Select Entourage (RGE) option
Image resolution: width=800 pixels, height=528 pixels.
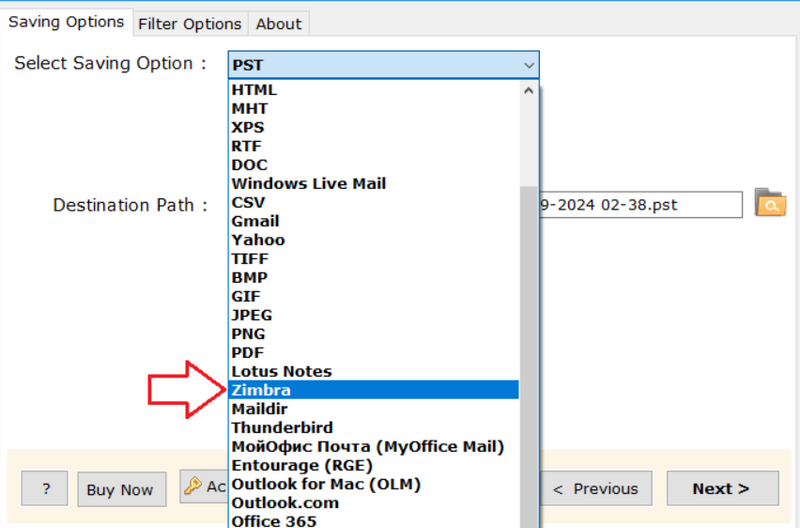pos(374,466)
